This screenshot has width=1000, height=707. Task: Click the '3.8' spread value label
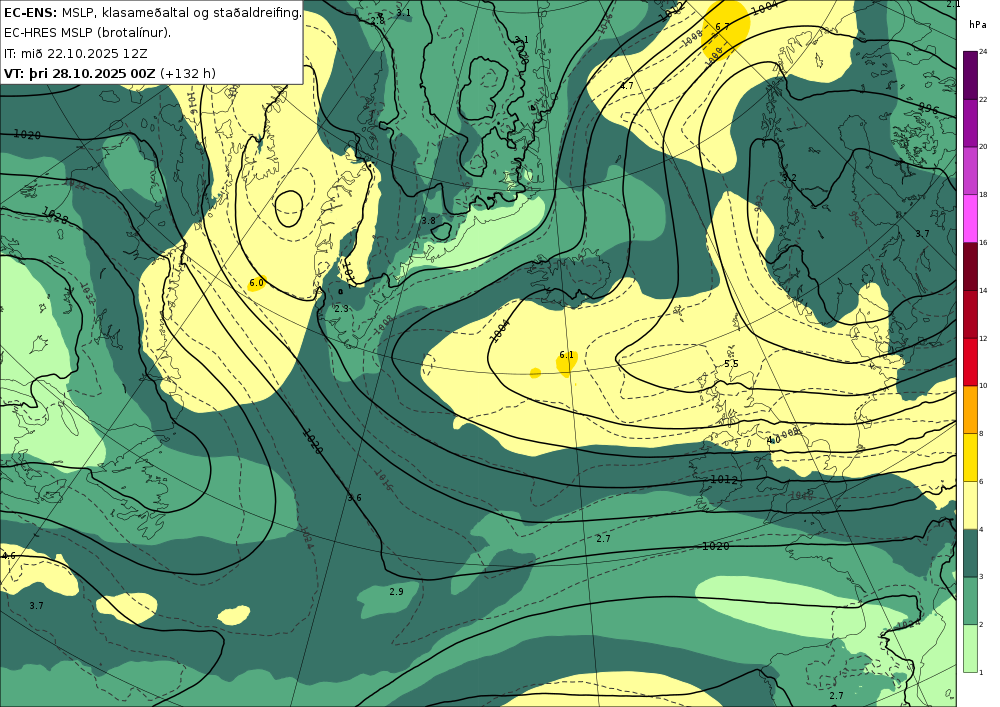(x=428, y=221)
